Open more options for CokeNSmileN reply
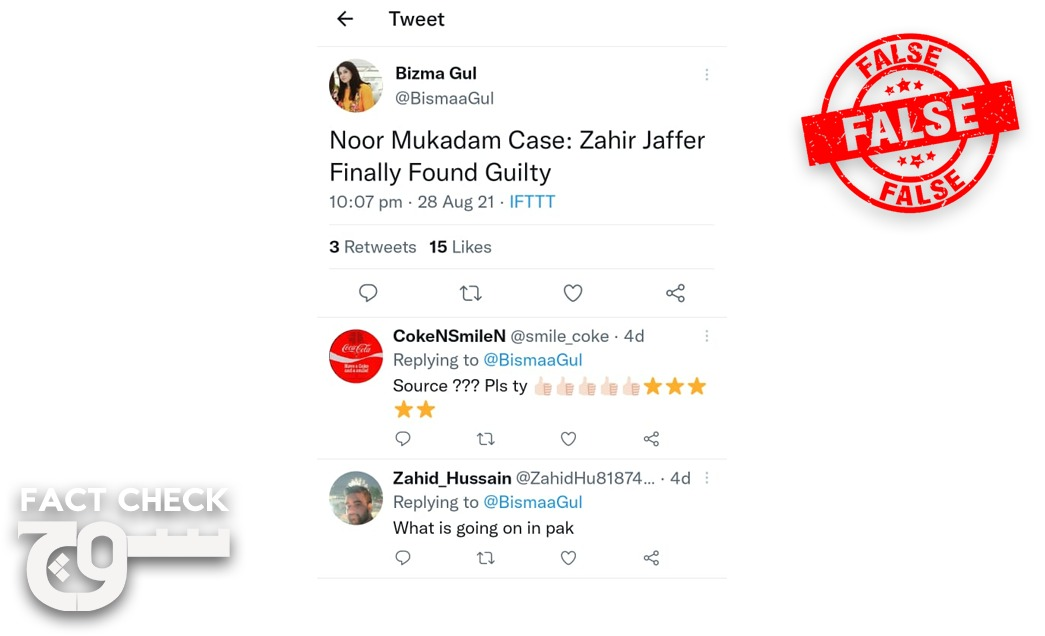Viewport: 1045px width, 636px height. click(x=706, y=336)
